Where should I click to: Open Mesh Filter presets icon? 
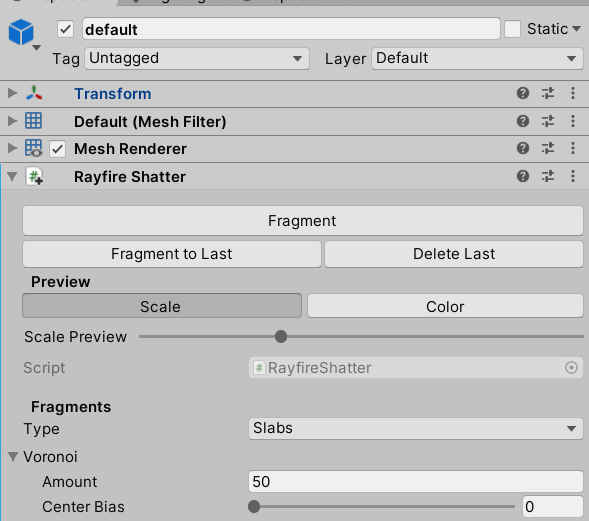pos(548,121)
